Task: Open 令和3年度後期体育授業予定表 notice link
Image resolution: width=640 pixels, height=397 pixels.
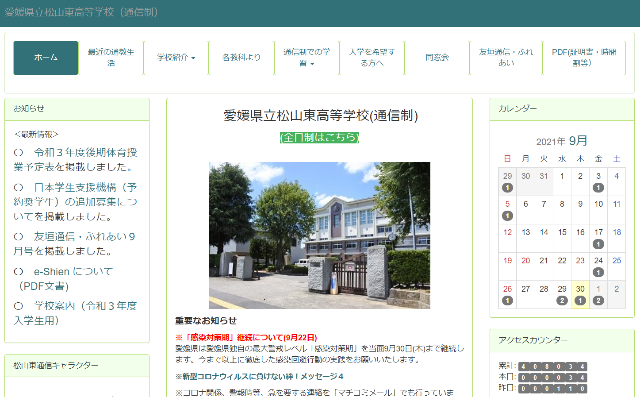Action: (76, 160)
